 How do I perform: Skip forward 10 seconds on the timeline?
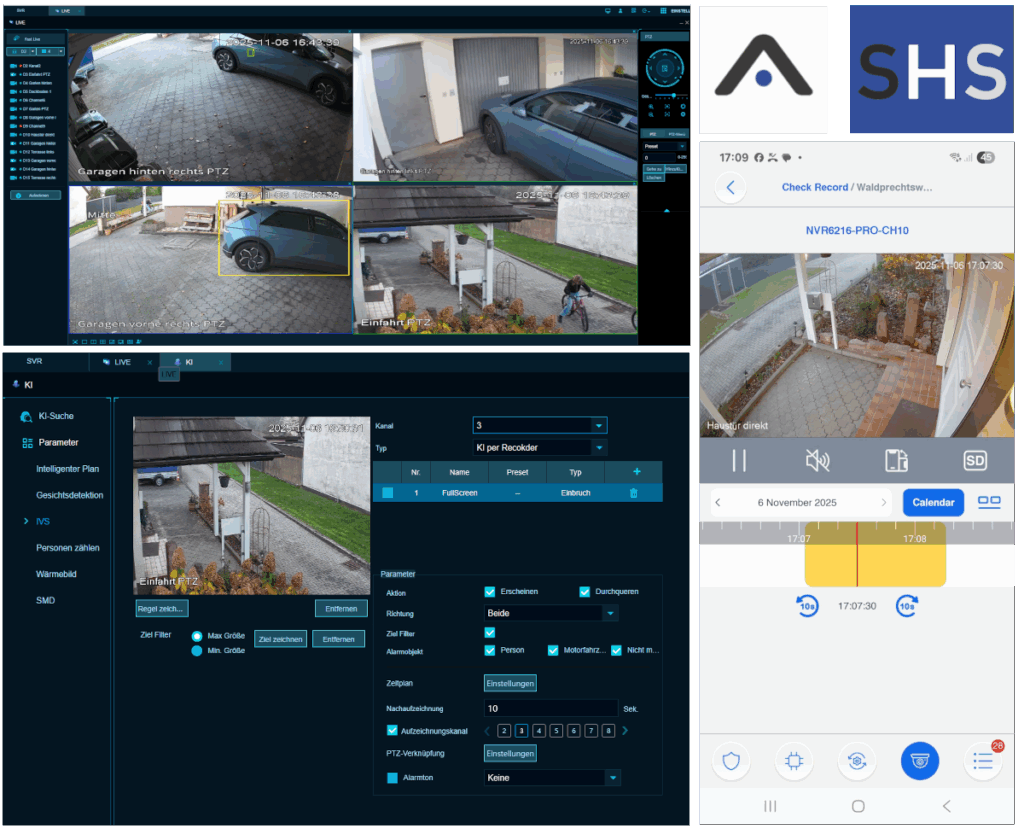tap(907, 606)
